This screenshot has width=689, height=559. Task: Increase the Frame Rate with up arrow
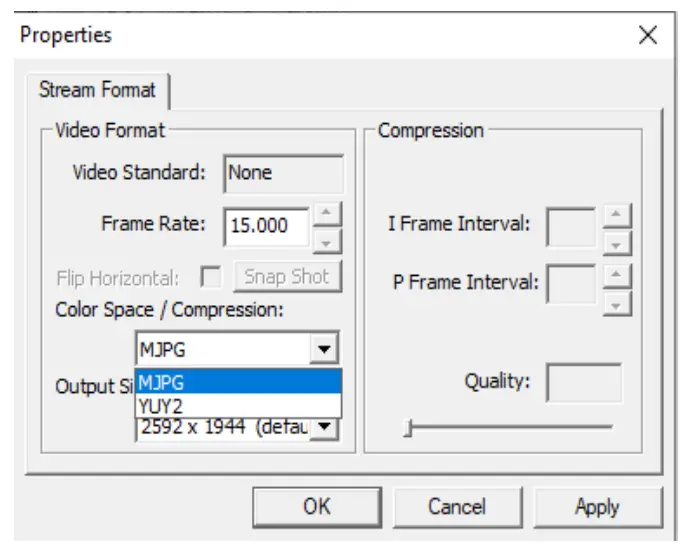327,214
